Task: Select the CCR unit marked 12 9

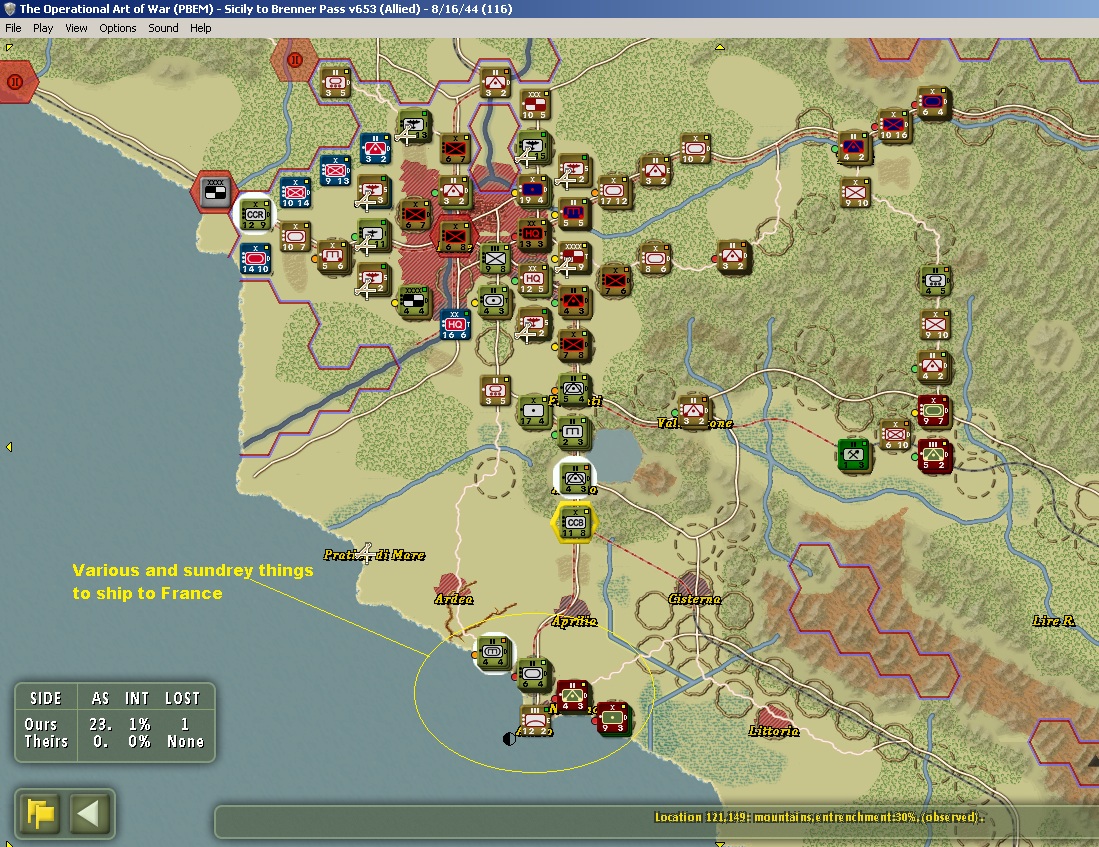Action: click(x=255, y=215)
